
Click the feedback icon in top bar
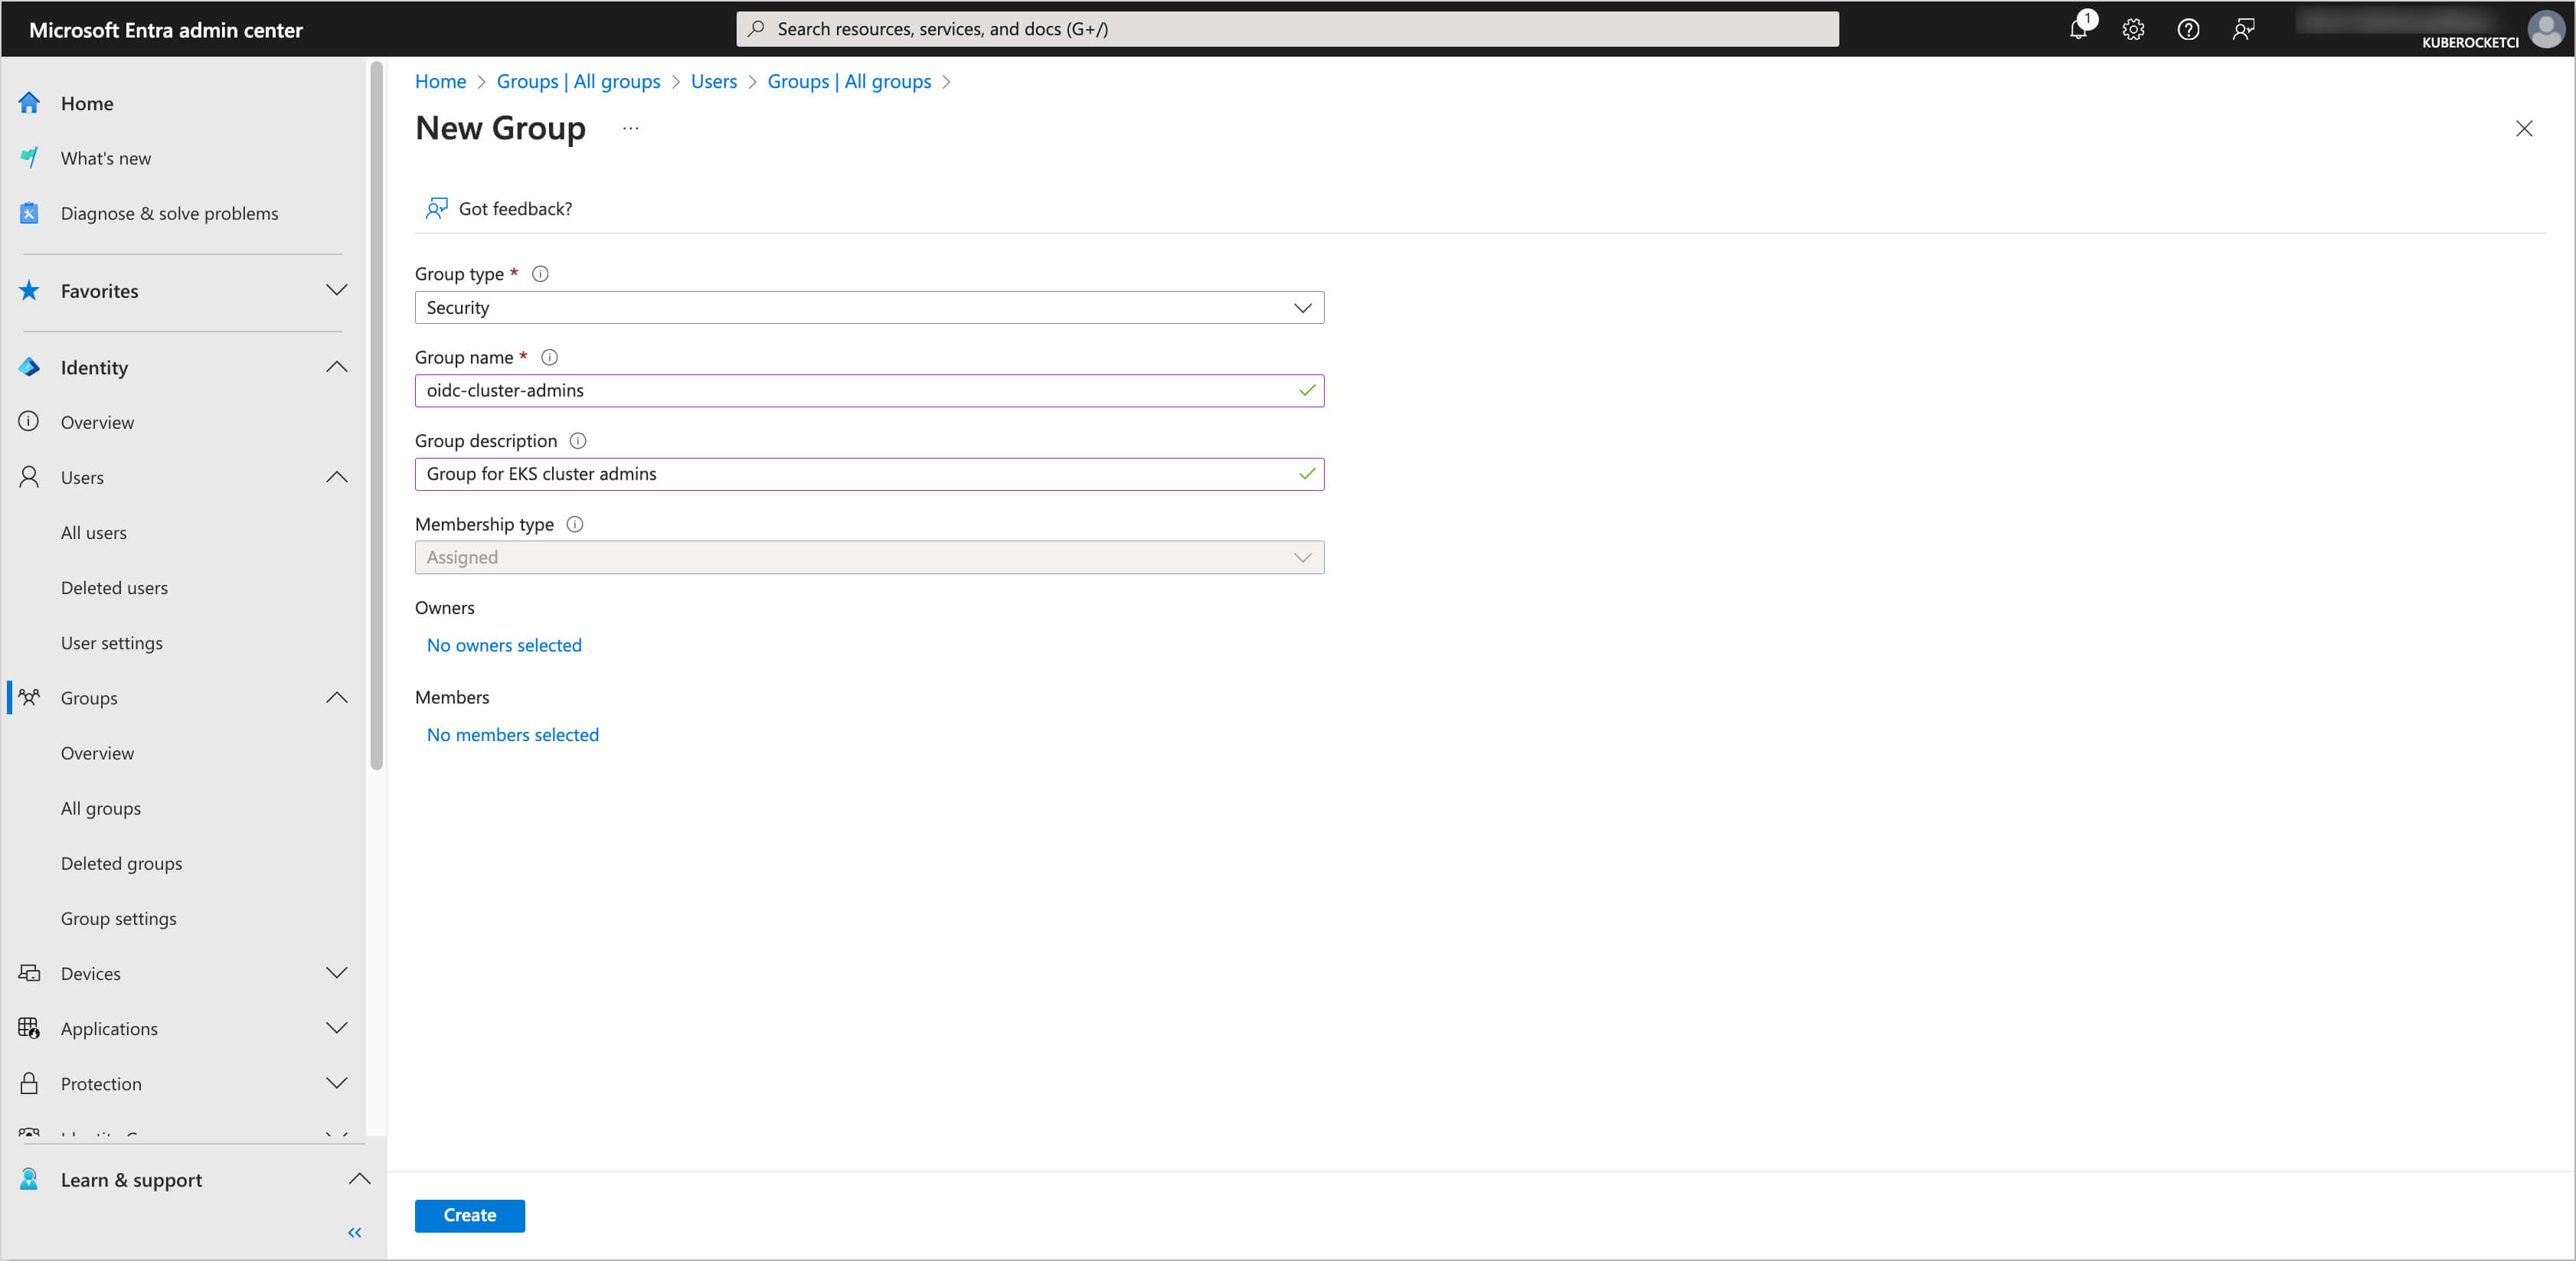click(x=2243, y=29)
